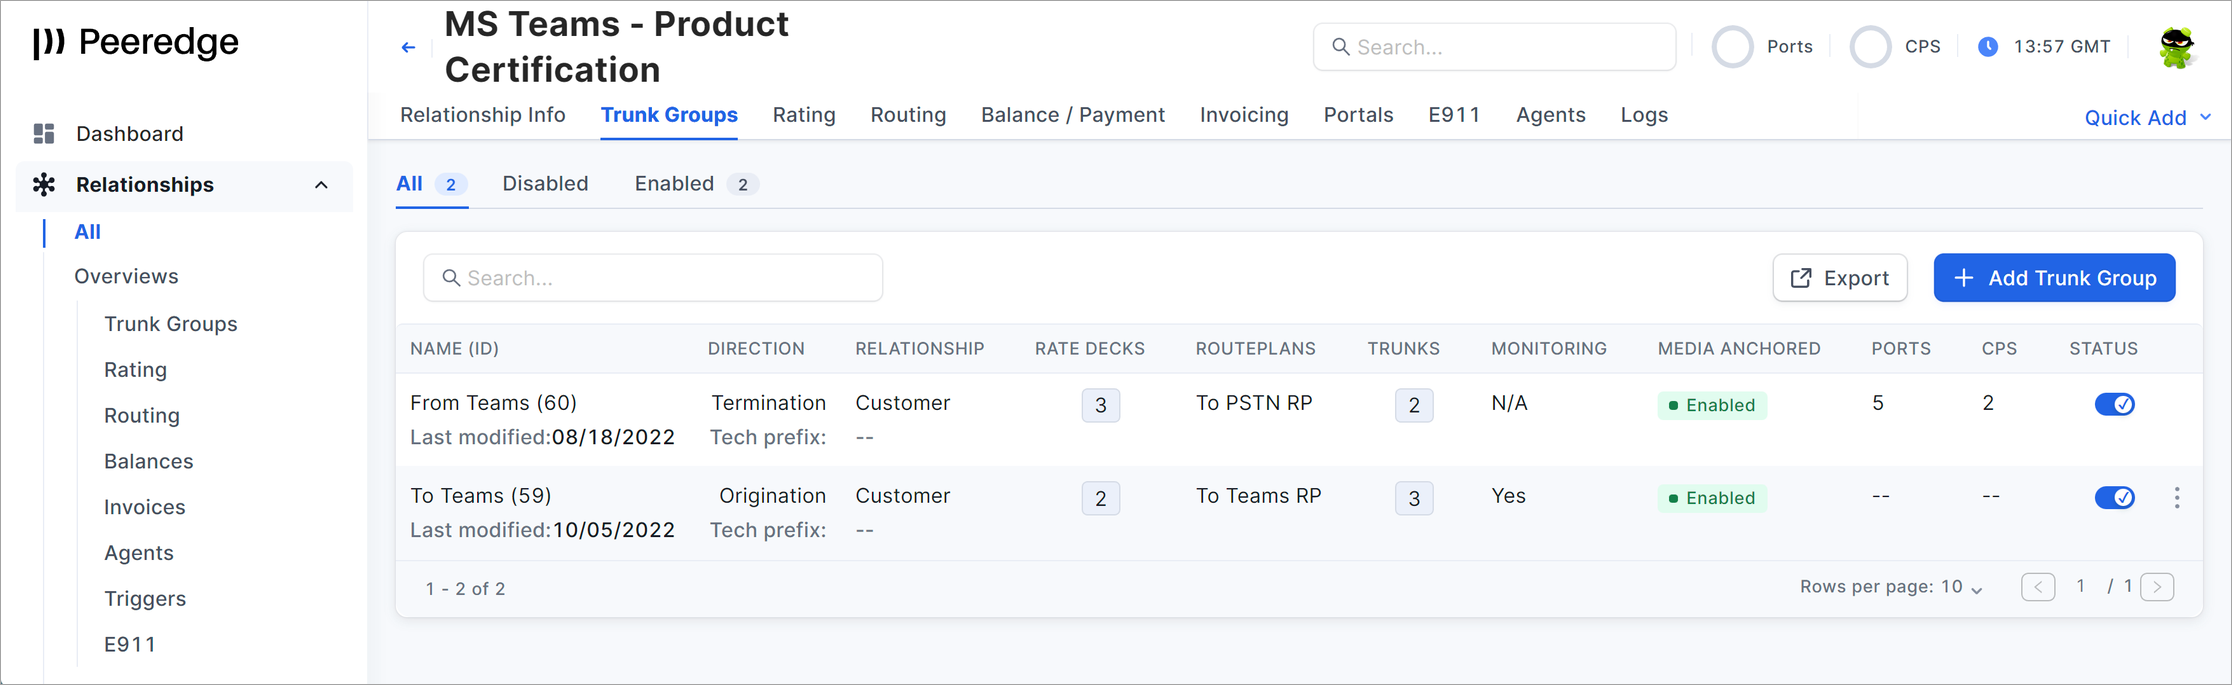Click the Ports usage circle indicator

[1733, 47]
